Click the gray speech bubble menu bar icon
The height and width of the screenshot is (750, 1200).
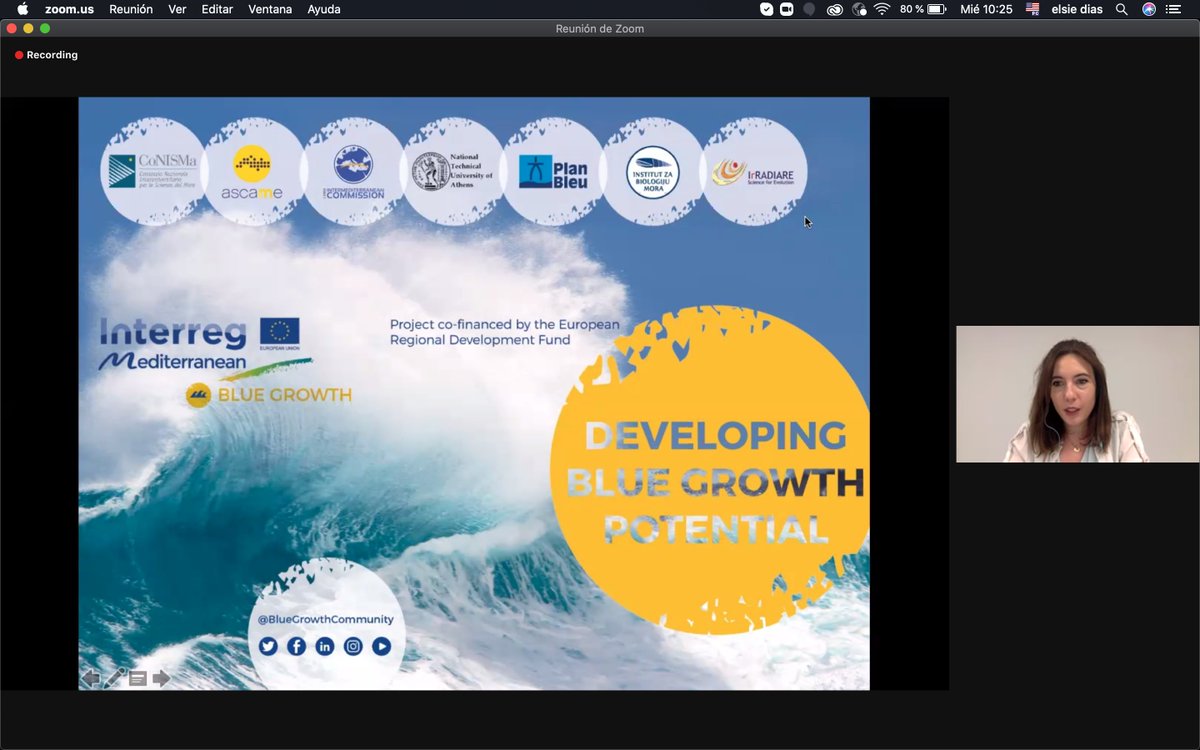click(809, 9)
